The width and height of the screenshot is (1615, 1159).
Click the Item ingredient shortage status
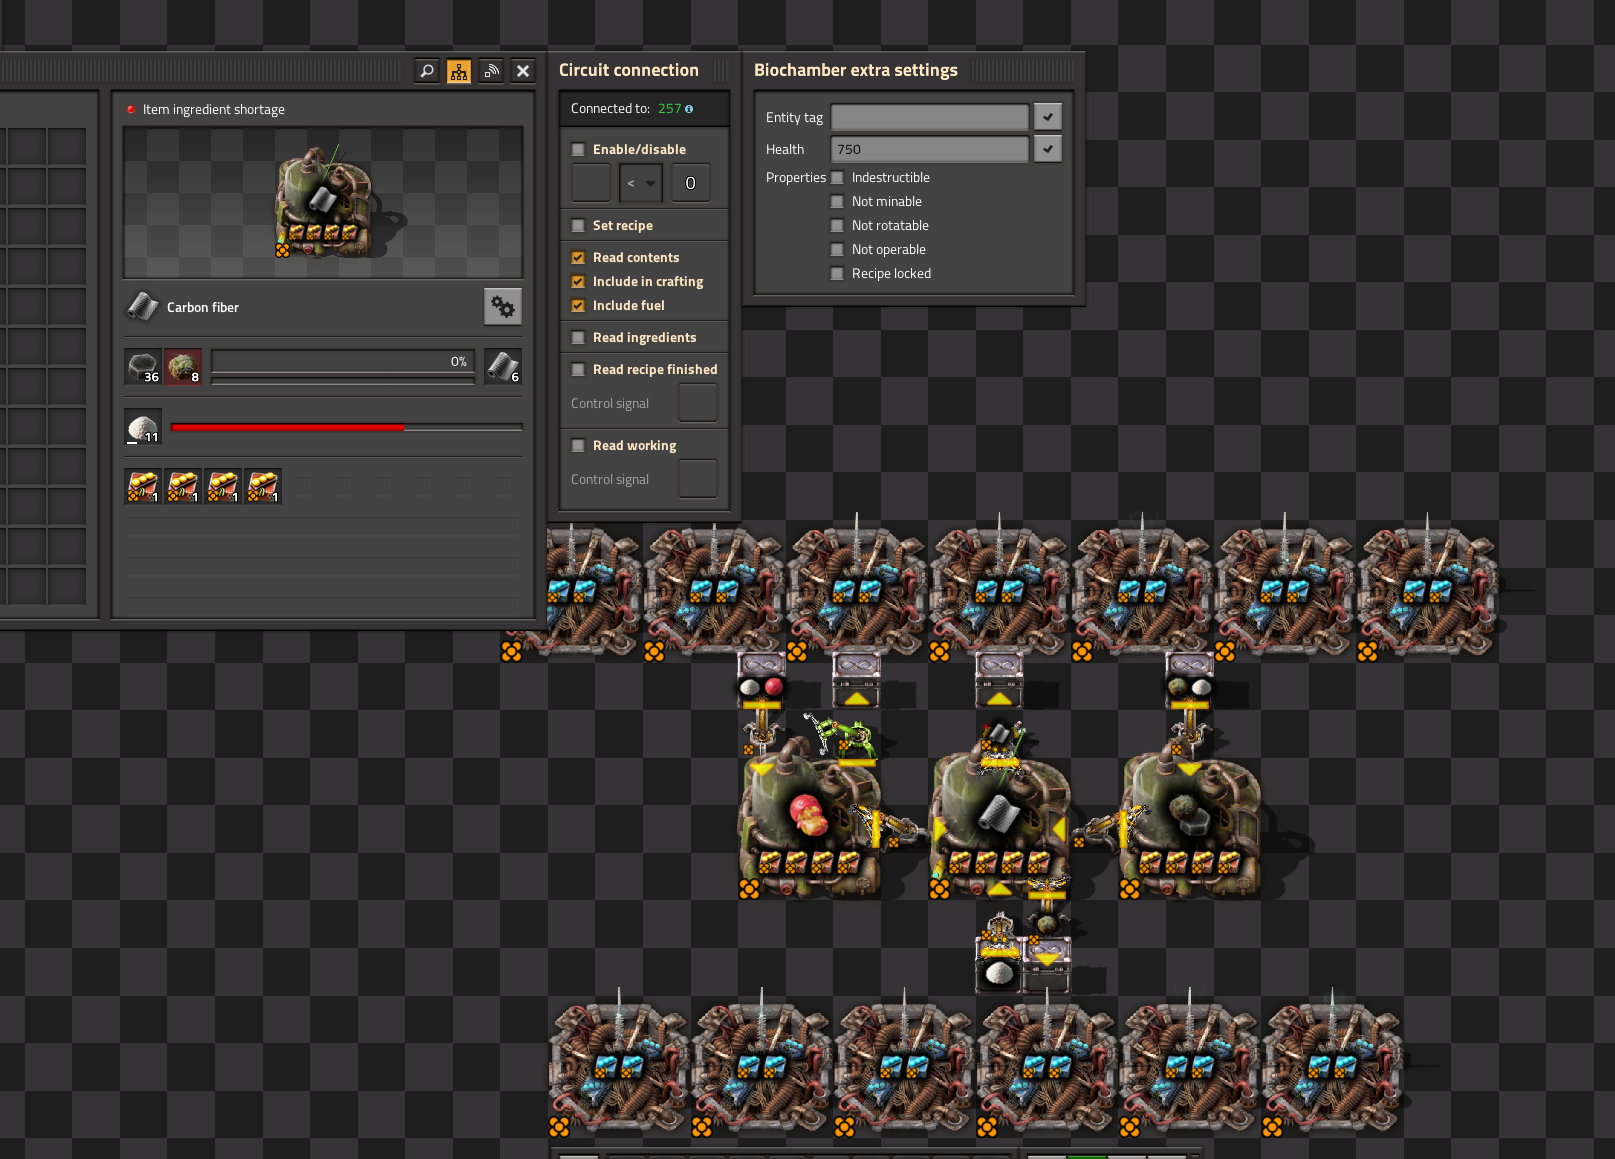point(214,110)
